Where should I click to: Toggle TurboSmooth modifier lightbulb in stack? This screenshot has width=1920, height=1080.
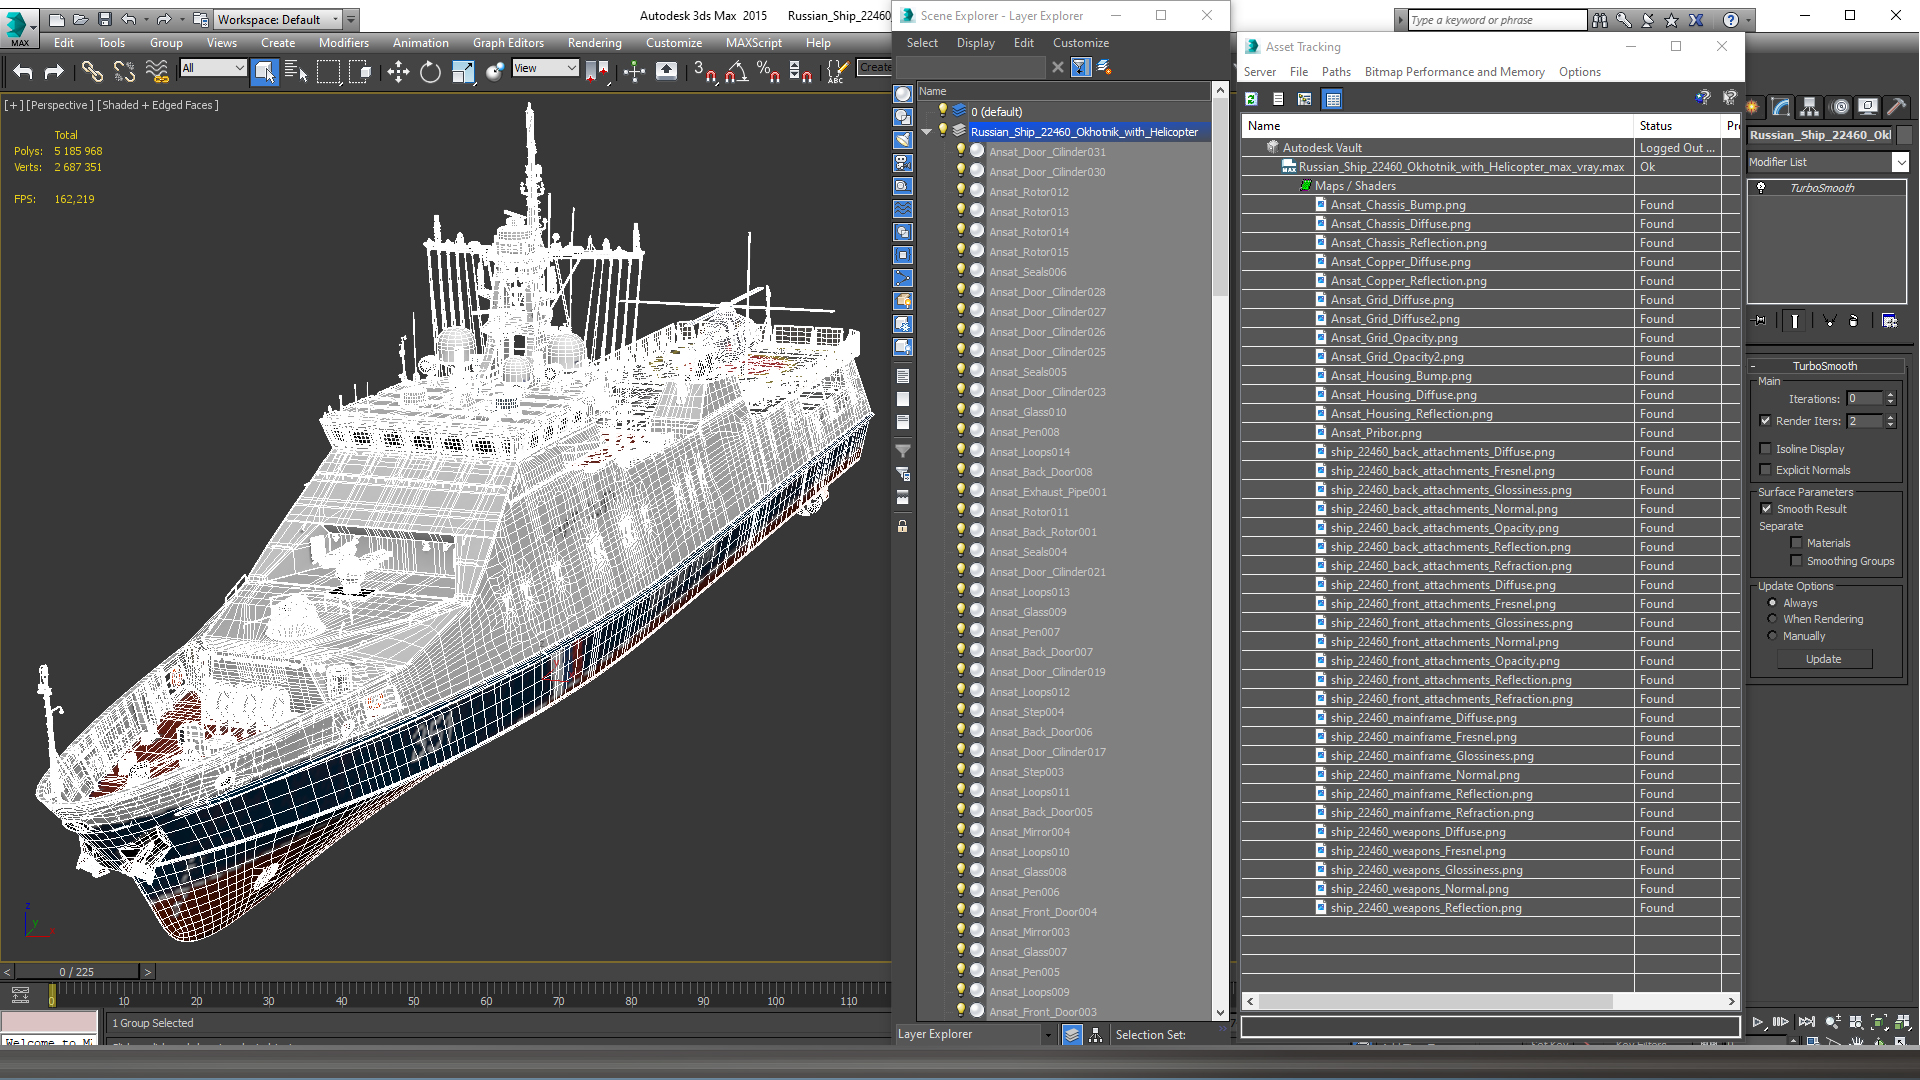(1761, 188)
